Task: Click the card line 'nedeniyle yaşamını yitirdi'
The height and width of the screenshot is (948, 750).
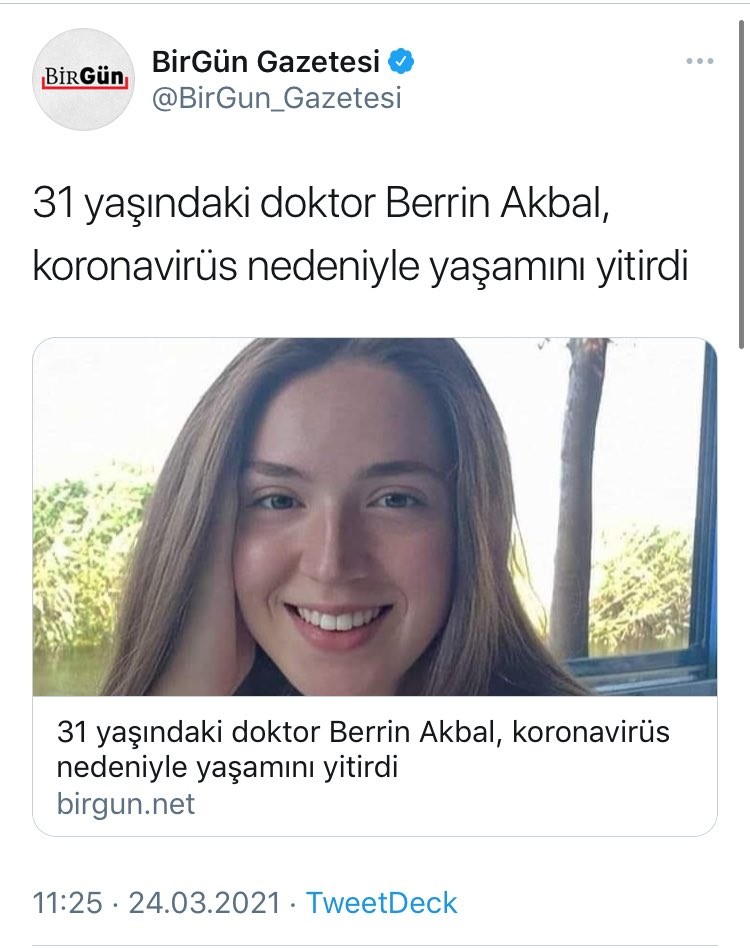Action: coord(227,768)
